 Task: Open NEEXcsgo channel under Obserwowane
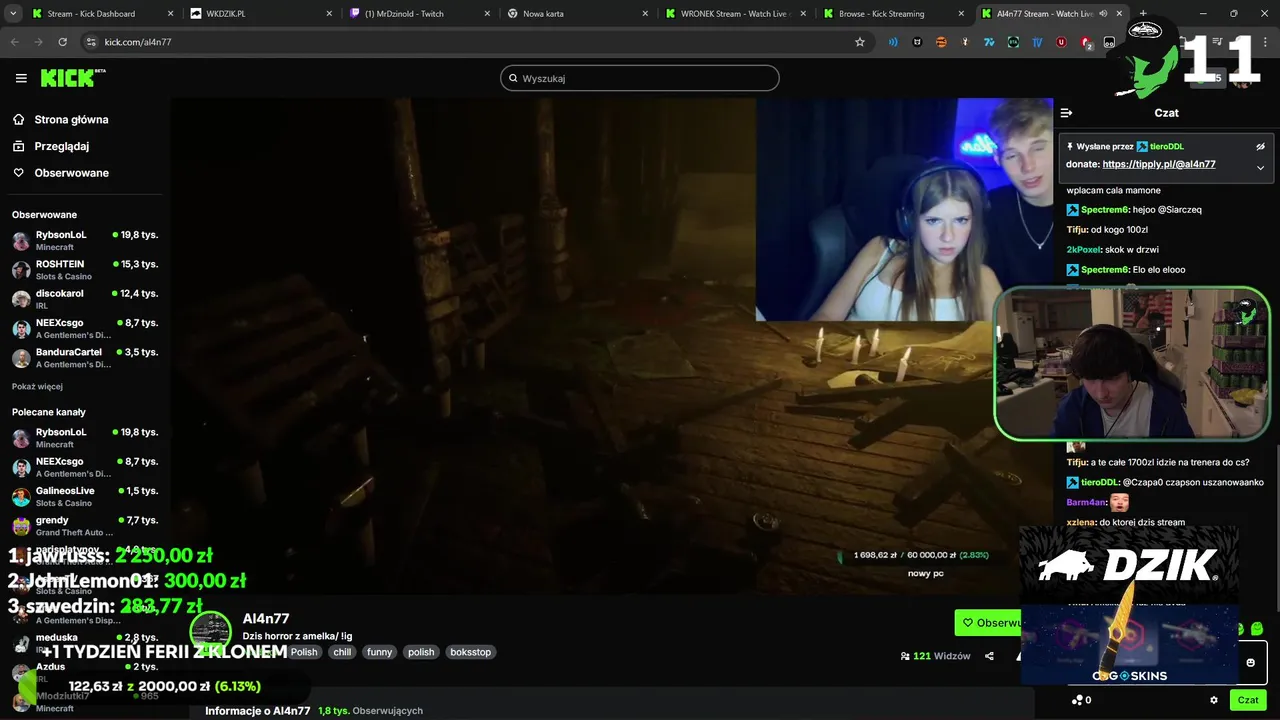coord(85,328)
